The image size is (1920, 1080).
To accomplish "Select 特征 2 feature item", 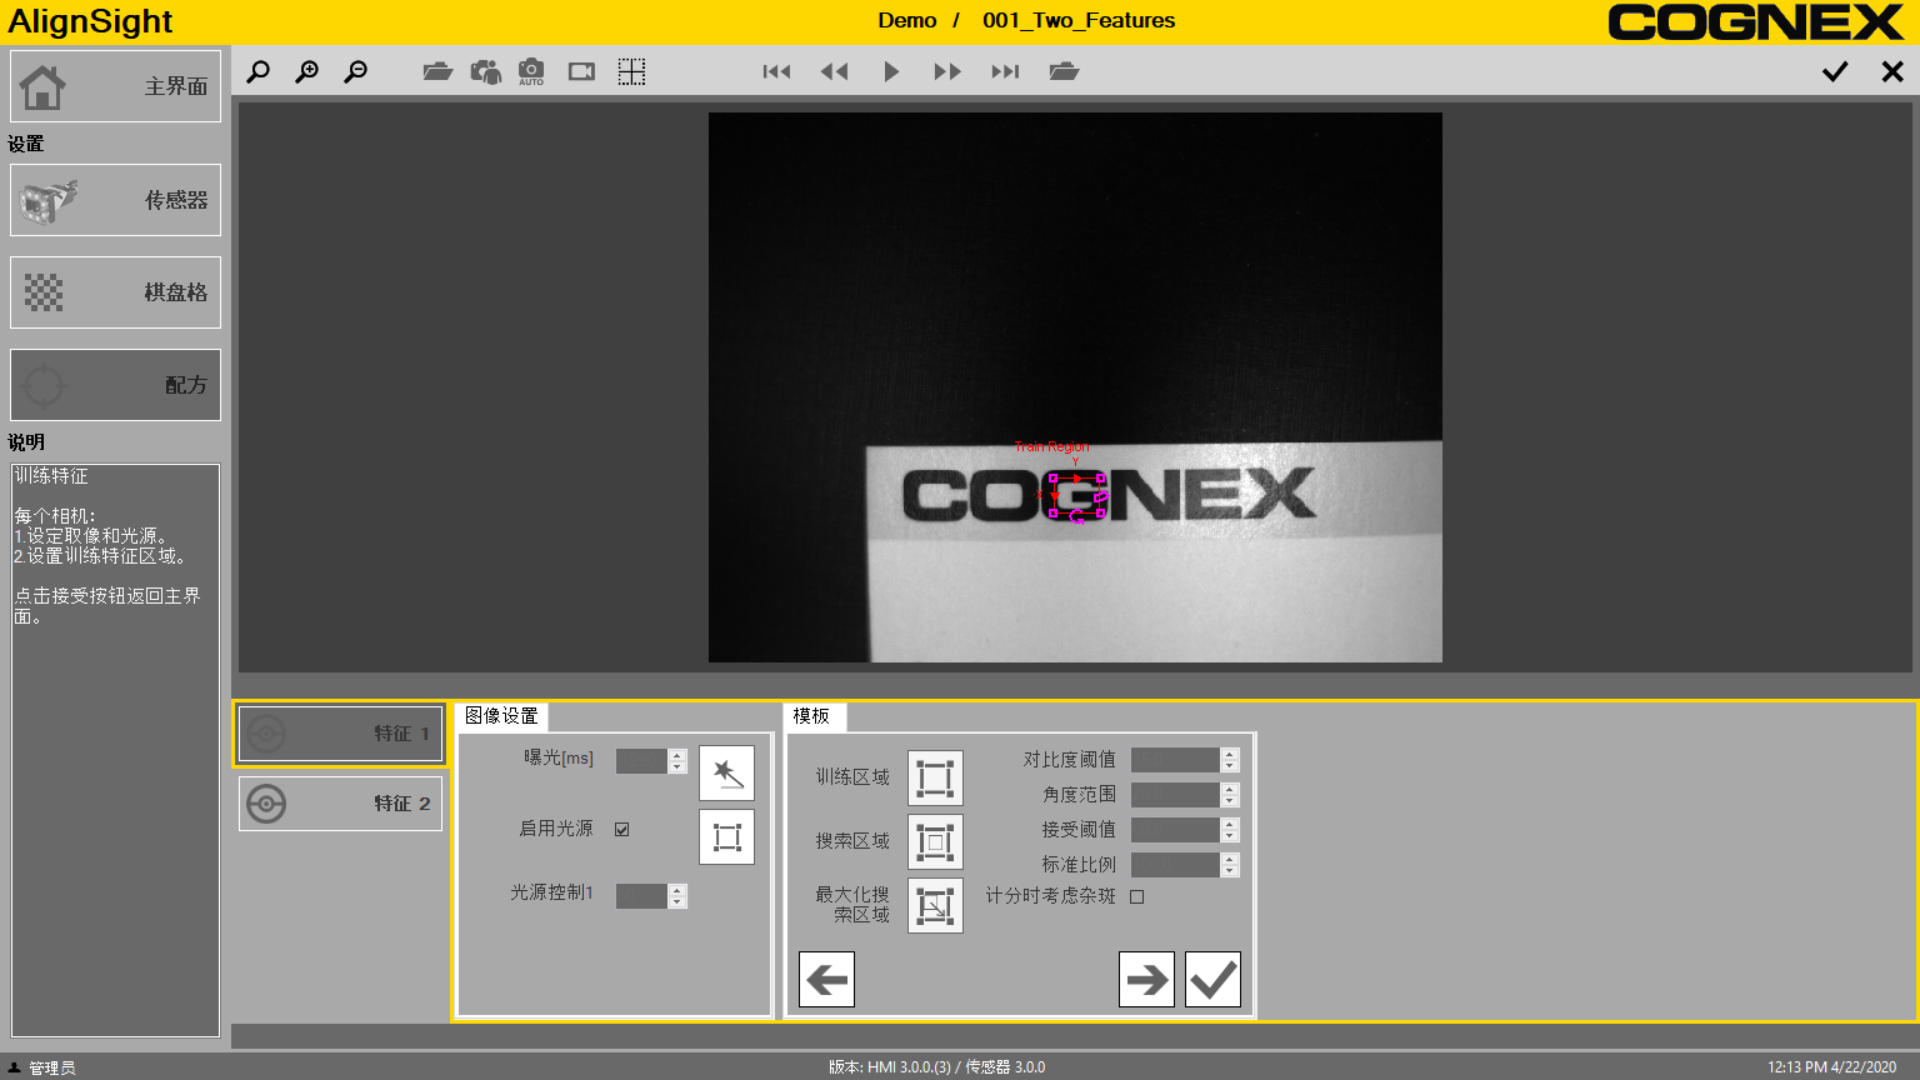I will (x=340, y=804).
